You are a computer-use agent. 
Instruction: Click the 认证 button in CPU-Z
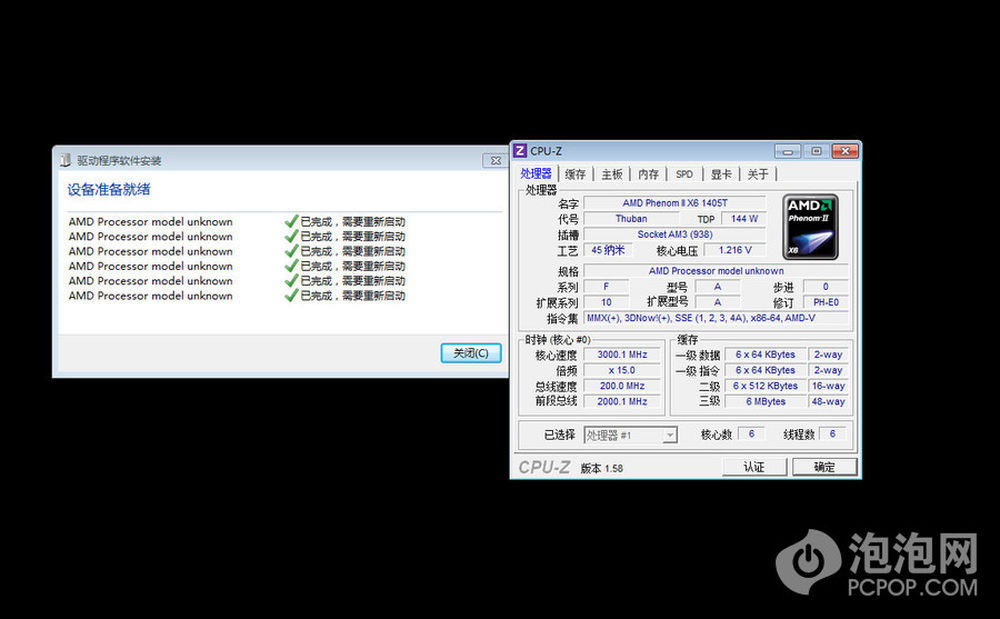[x=754, y=467]
